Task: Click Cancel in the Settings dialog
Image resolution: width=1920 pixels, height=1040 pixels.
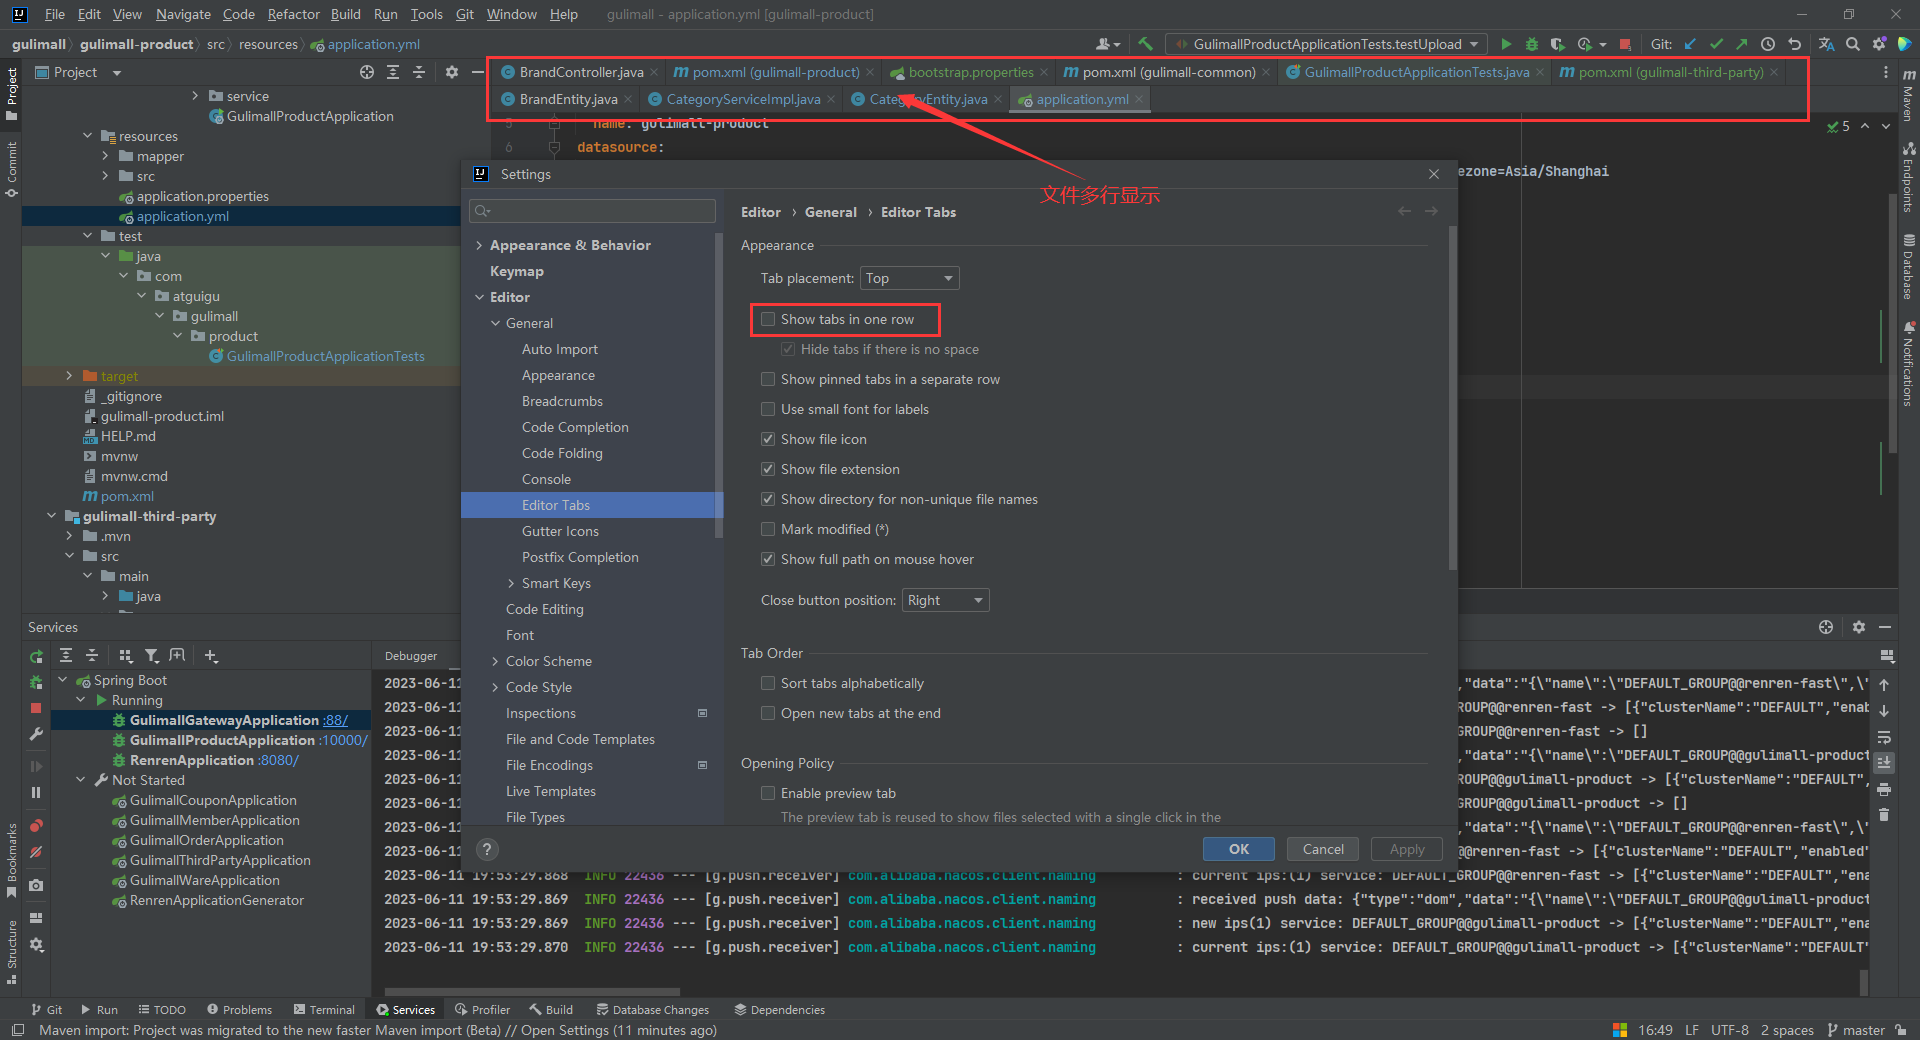Action: click(x=1322, y=849)
